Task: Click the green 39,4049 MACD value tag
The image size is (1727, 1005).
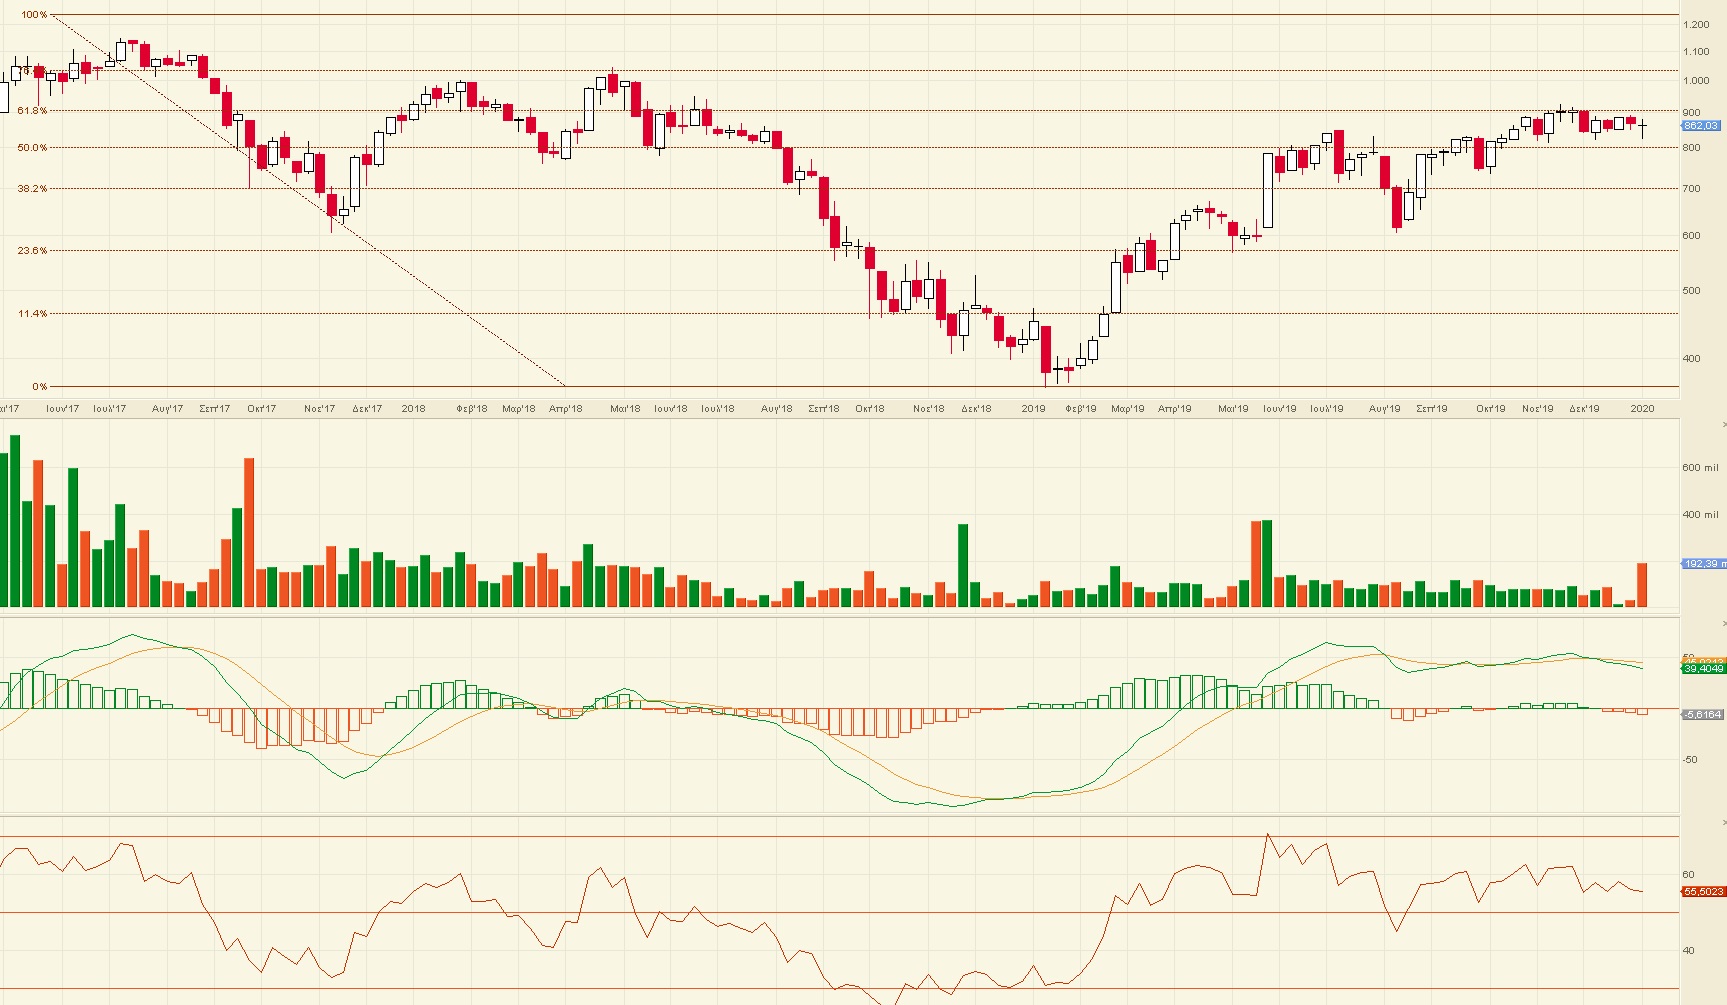Action: click(x=1703, y=669)
